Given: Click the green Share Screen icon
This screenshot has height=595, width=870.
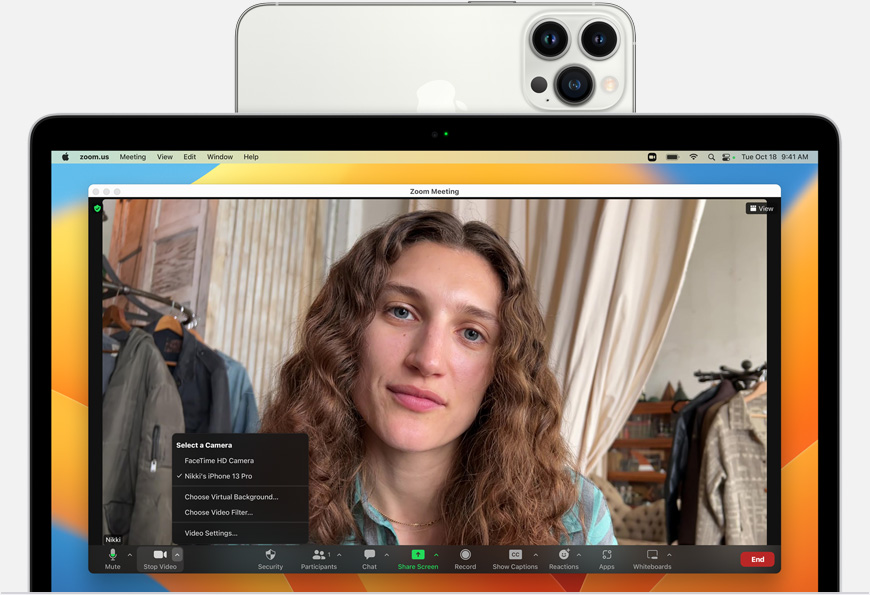Looking at the screenshot, I should [x=418, y=555].
